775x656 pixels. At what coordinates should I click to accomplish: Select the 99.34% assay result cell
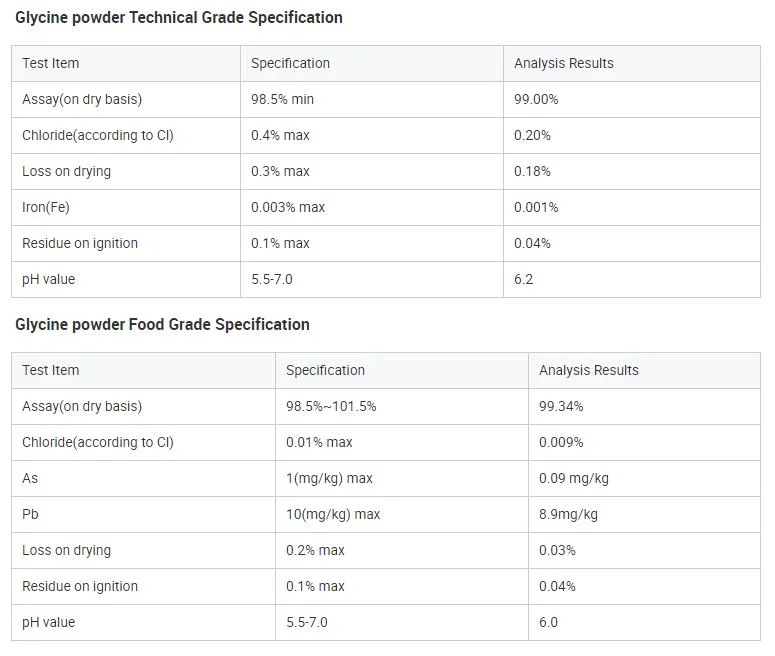point(561,407)
